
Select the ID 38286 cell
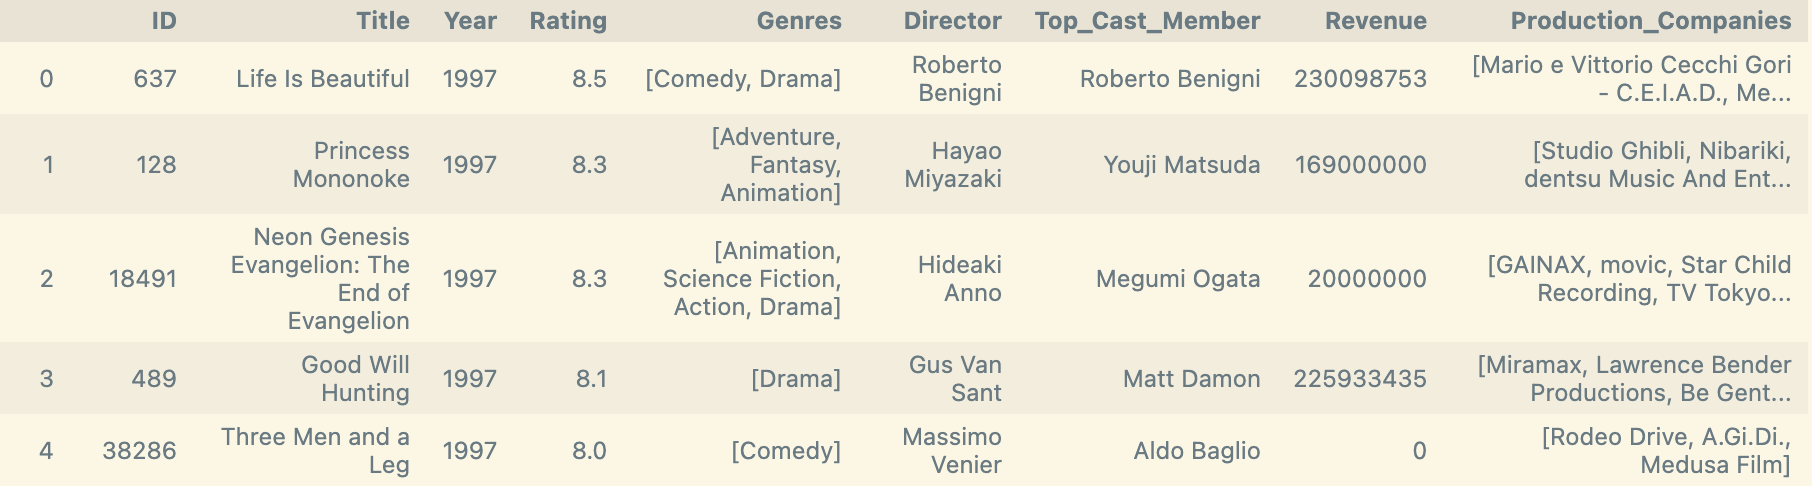tap(139, 451)
